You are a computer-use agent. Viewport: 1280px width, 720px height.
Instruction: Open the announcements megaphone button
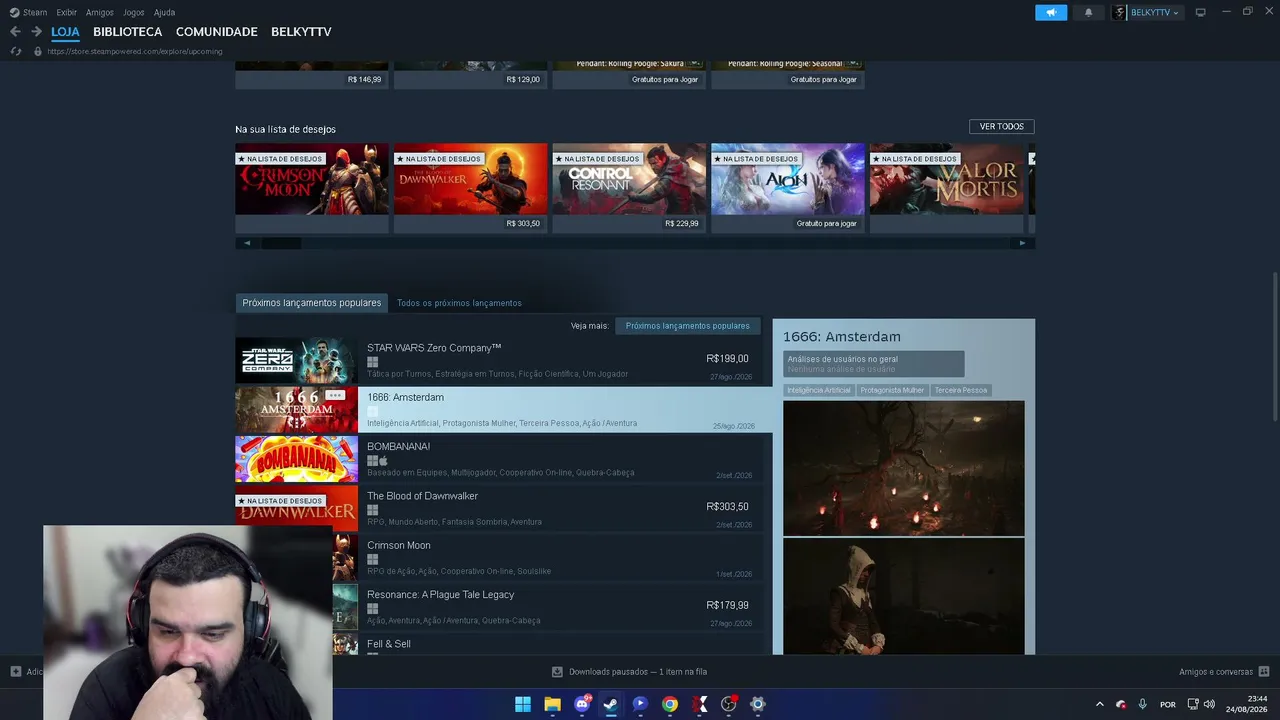point(1051,12)
